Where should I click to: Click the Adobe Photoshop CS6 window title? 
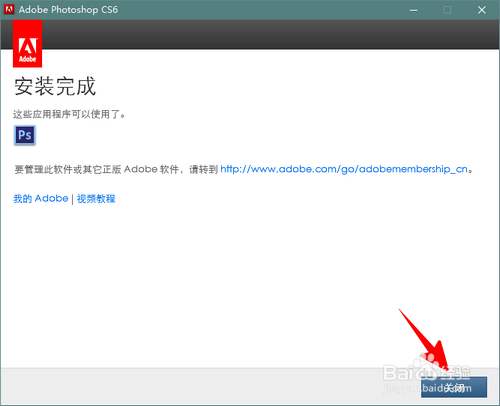pos(68,10)
